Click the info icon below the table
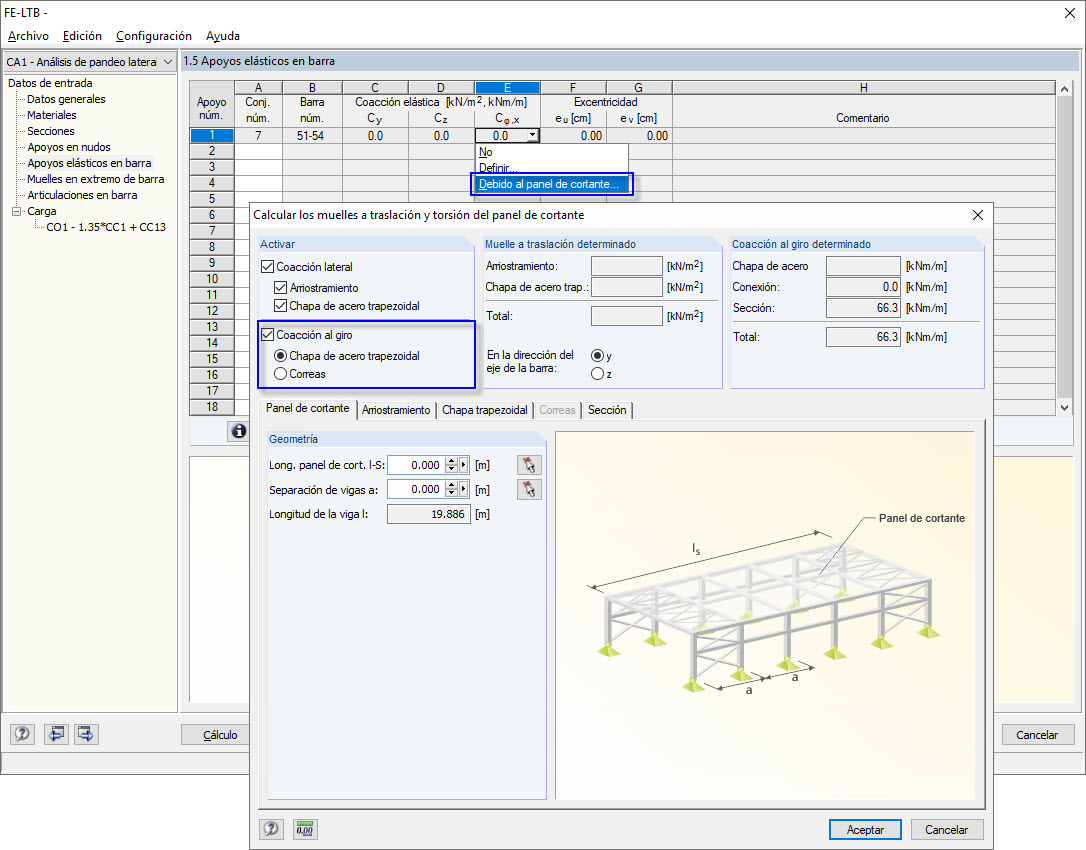This screenshot has height=850, width=1086. point(239,431)
